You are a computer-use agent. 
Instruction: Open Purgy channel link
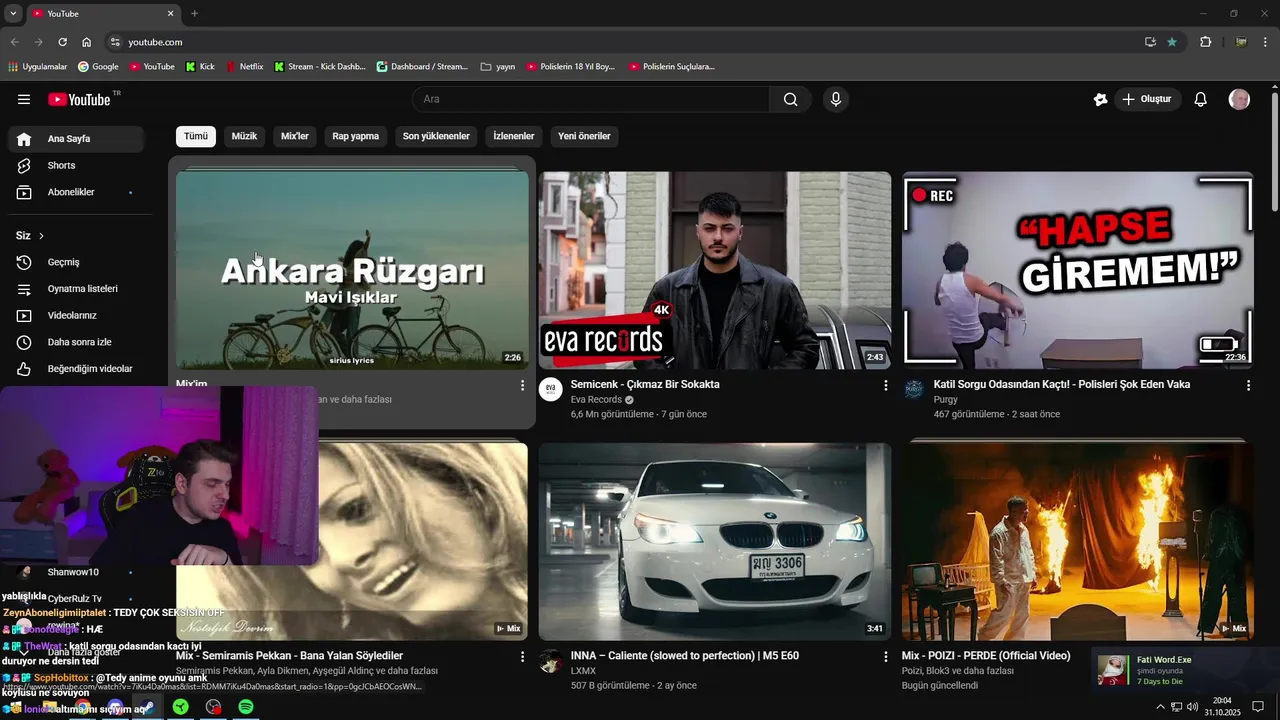[x=946, y=399]
